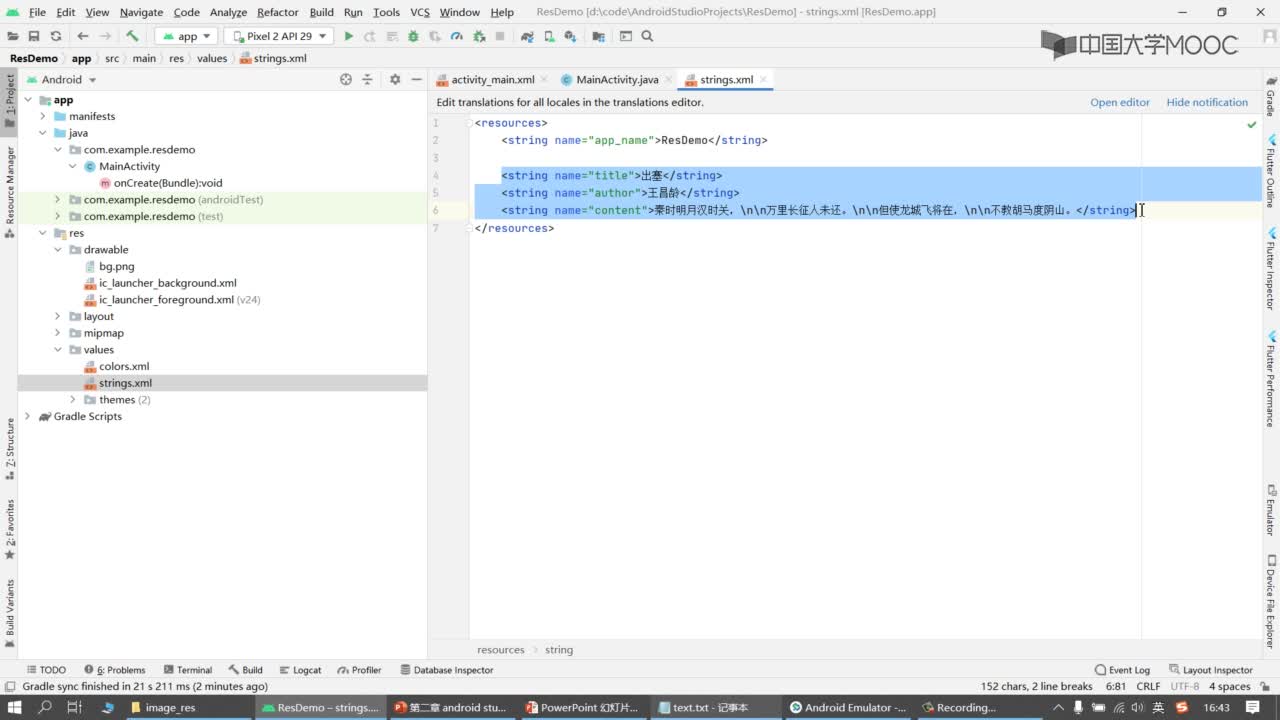Click the Profile app gauge icon
The height and width of the screenshot is (720, 1280).
coord(456,36)
